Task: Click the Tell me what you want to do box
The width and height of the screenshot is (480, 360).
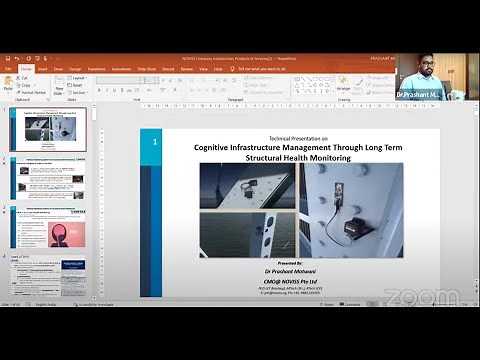Action: tap(262, 69)
